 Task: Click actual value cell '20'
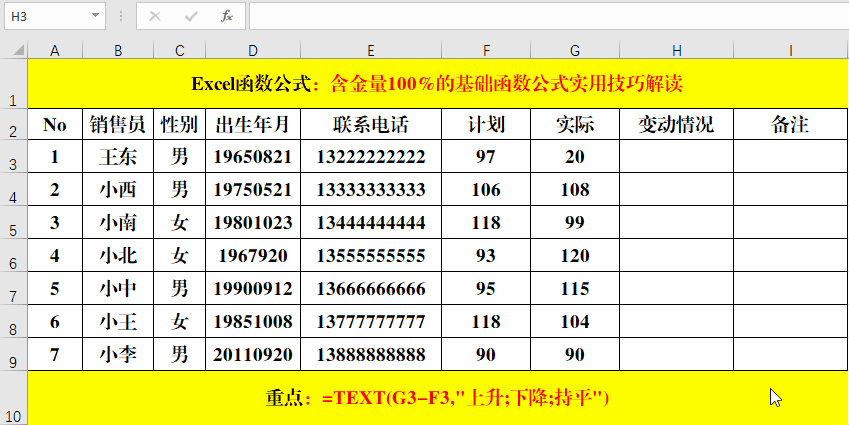(x=575, y=156)
